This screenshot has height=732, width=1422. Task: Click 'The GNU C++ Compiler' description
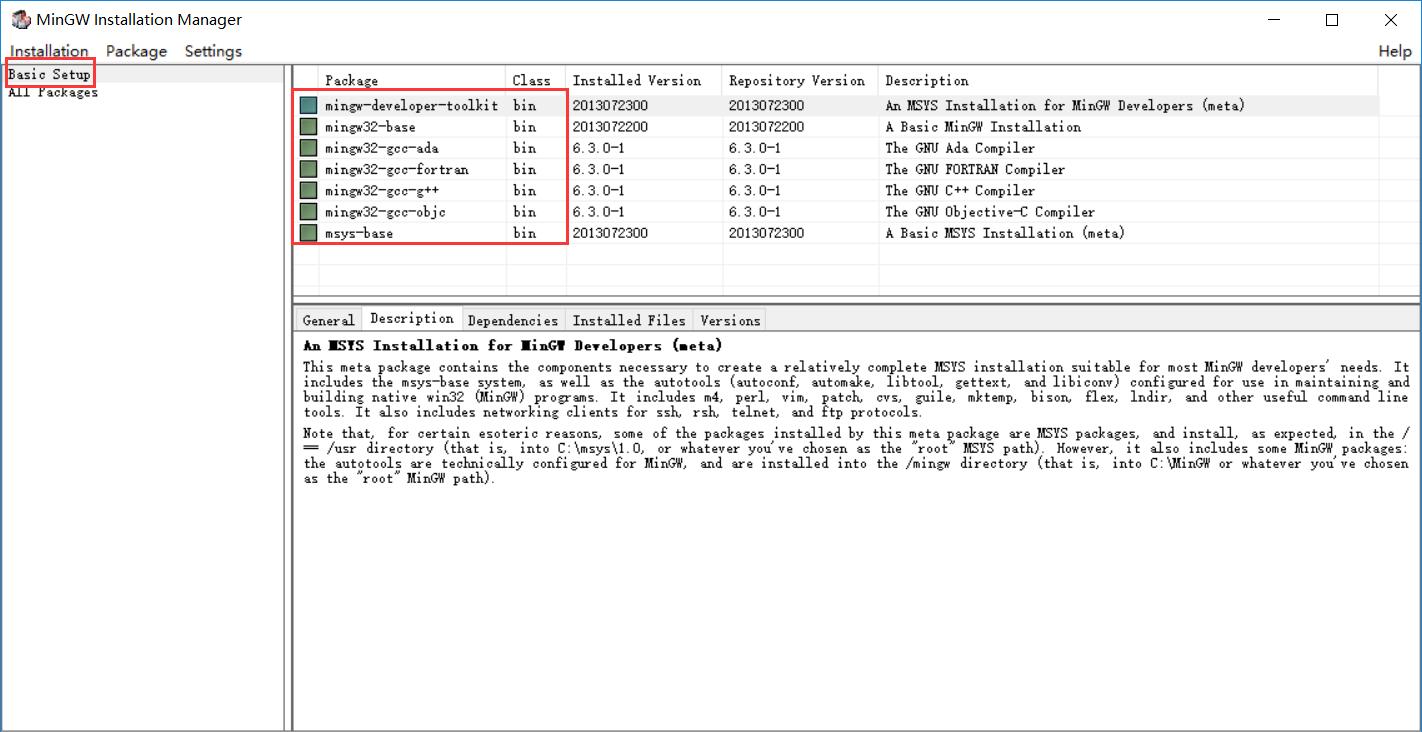click(960, 190)
